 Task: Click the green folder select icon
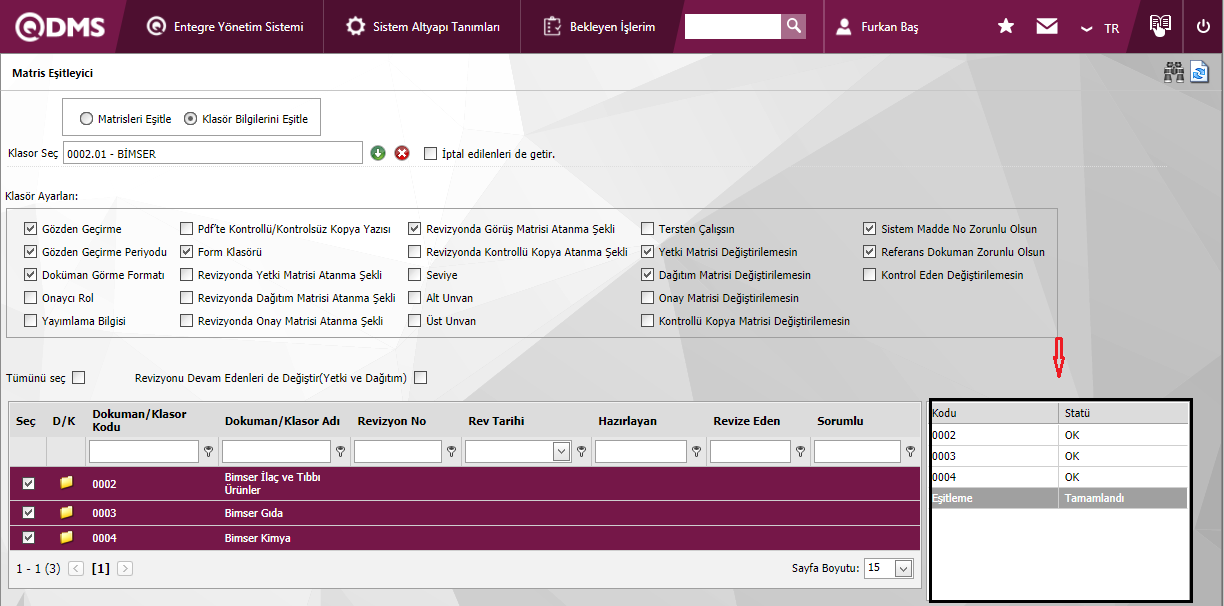[x=378, y=153]
